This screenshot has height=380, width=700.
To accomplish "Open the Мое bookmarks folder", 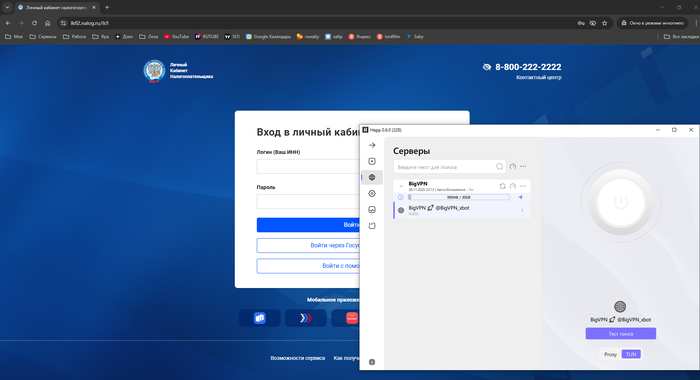I will pos(14,37).
